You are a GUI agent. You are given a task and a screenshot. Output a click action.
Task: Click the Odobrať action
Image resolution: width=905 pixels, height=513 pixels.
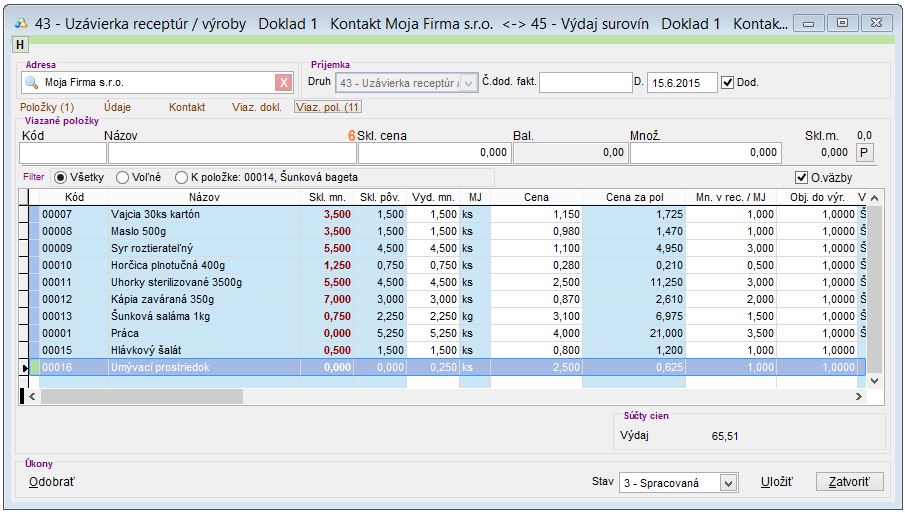click(51, 482)
